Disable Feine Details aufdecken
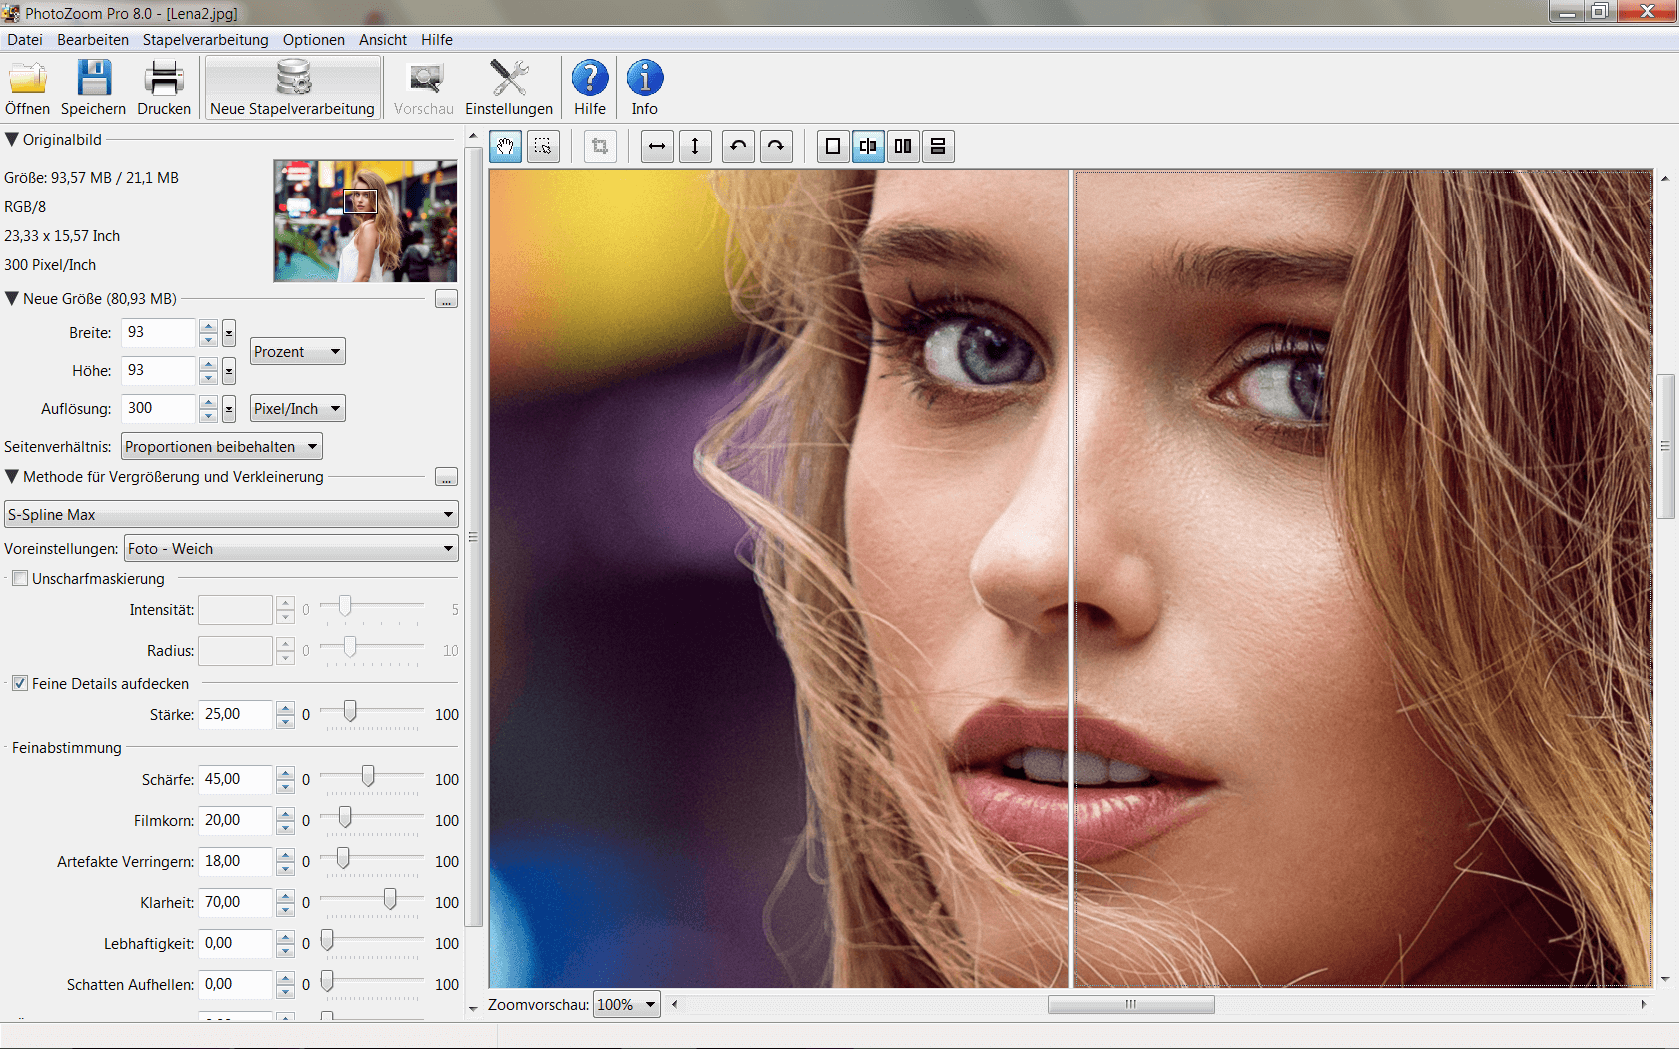Image resolution: width=1679 pixels, height=1049 pixels. pos(20,683)
